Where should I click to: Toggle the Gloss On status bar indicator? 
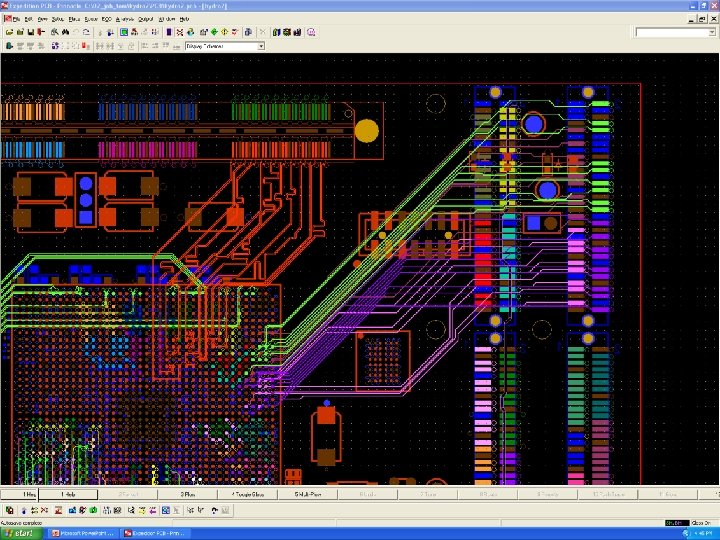click(701, 523)
